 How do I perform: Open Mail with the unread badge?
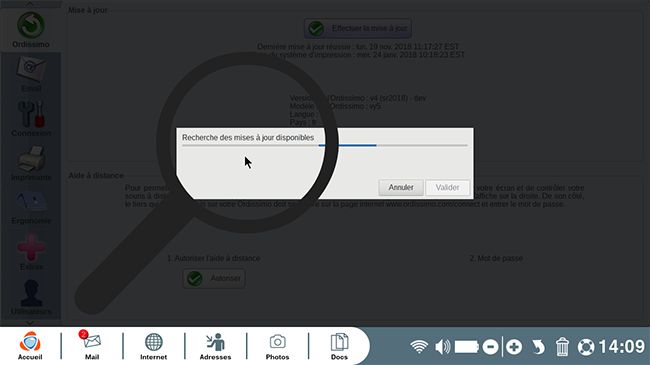pos(92,346)
